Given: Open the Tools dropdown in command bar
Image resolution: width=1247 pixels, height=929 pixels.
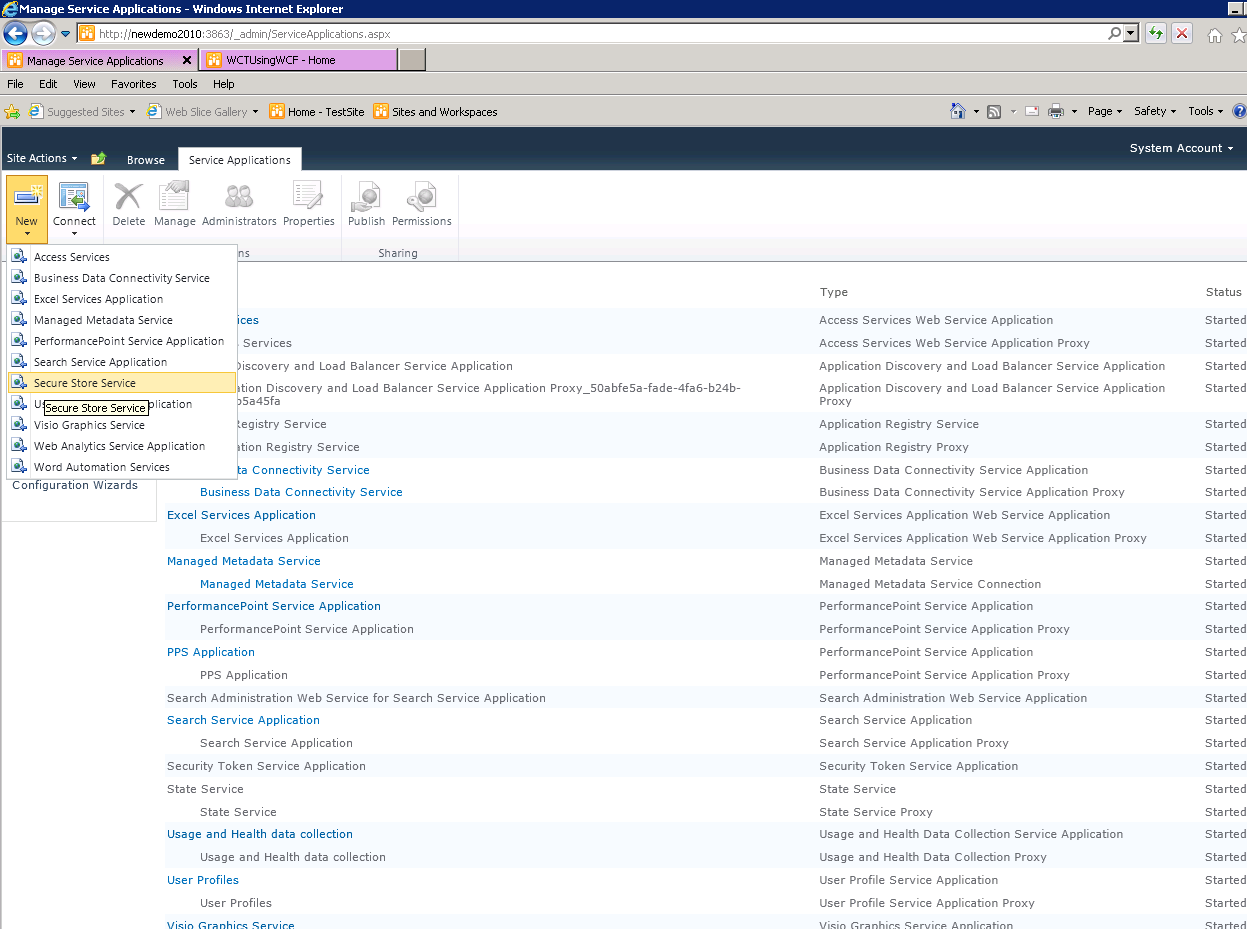Looking at the screenshot, I should tap(1205, 111).
